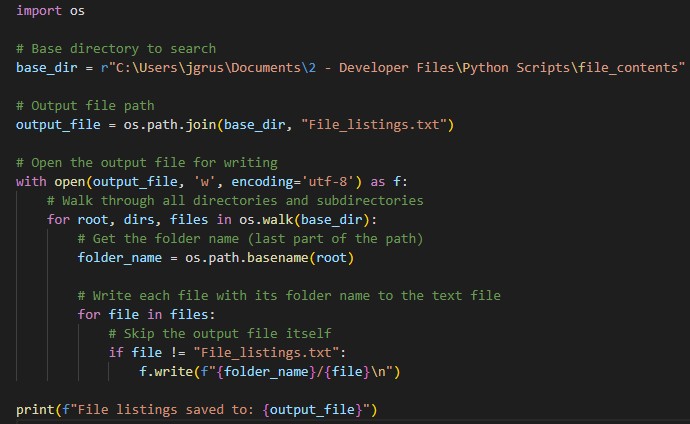Click the comment '# Write each file with its folder name to the text file'
The height and width of the screenshot is (424, 690).
coord(289,296)
